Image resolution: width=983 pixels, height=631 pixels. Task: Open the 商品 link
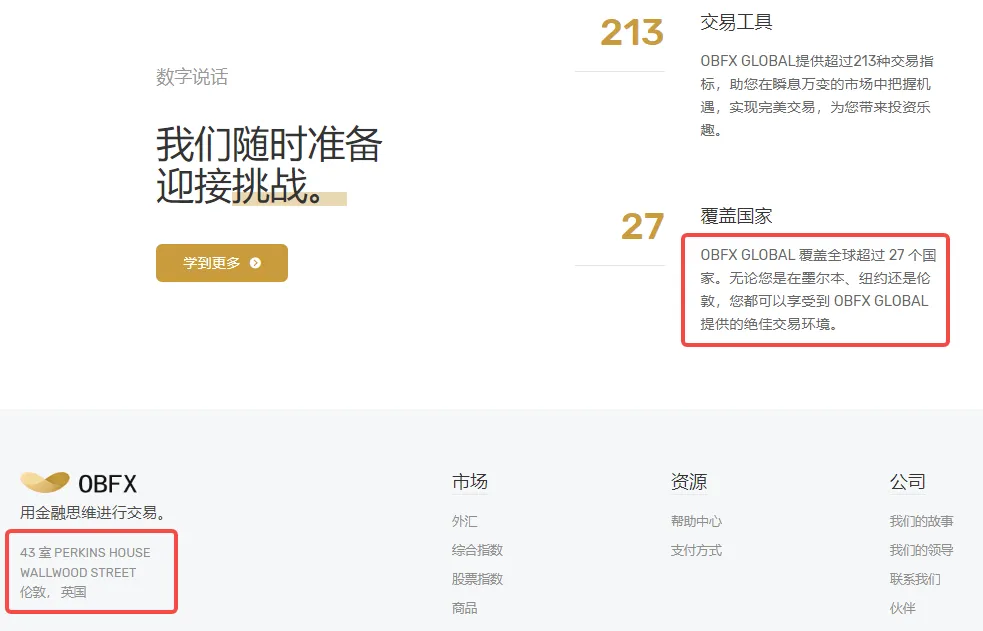click(x=465, y=608)
